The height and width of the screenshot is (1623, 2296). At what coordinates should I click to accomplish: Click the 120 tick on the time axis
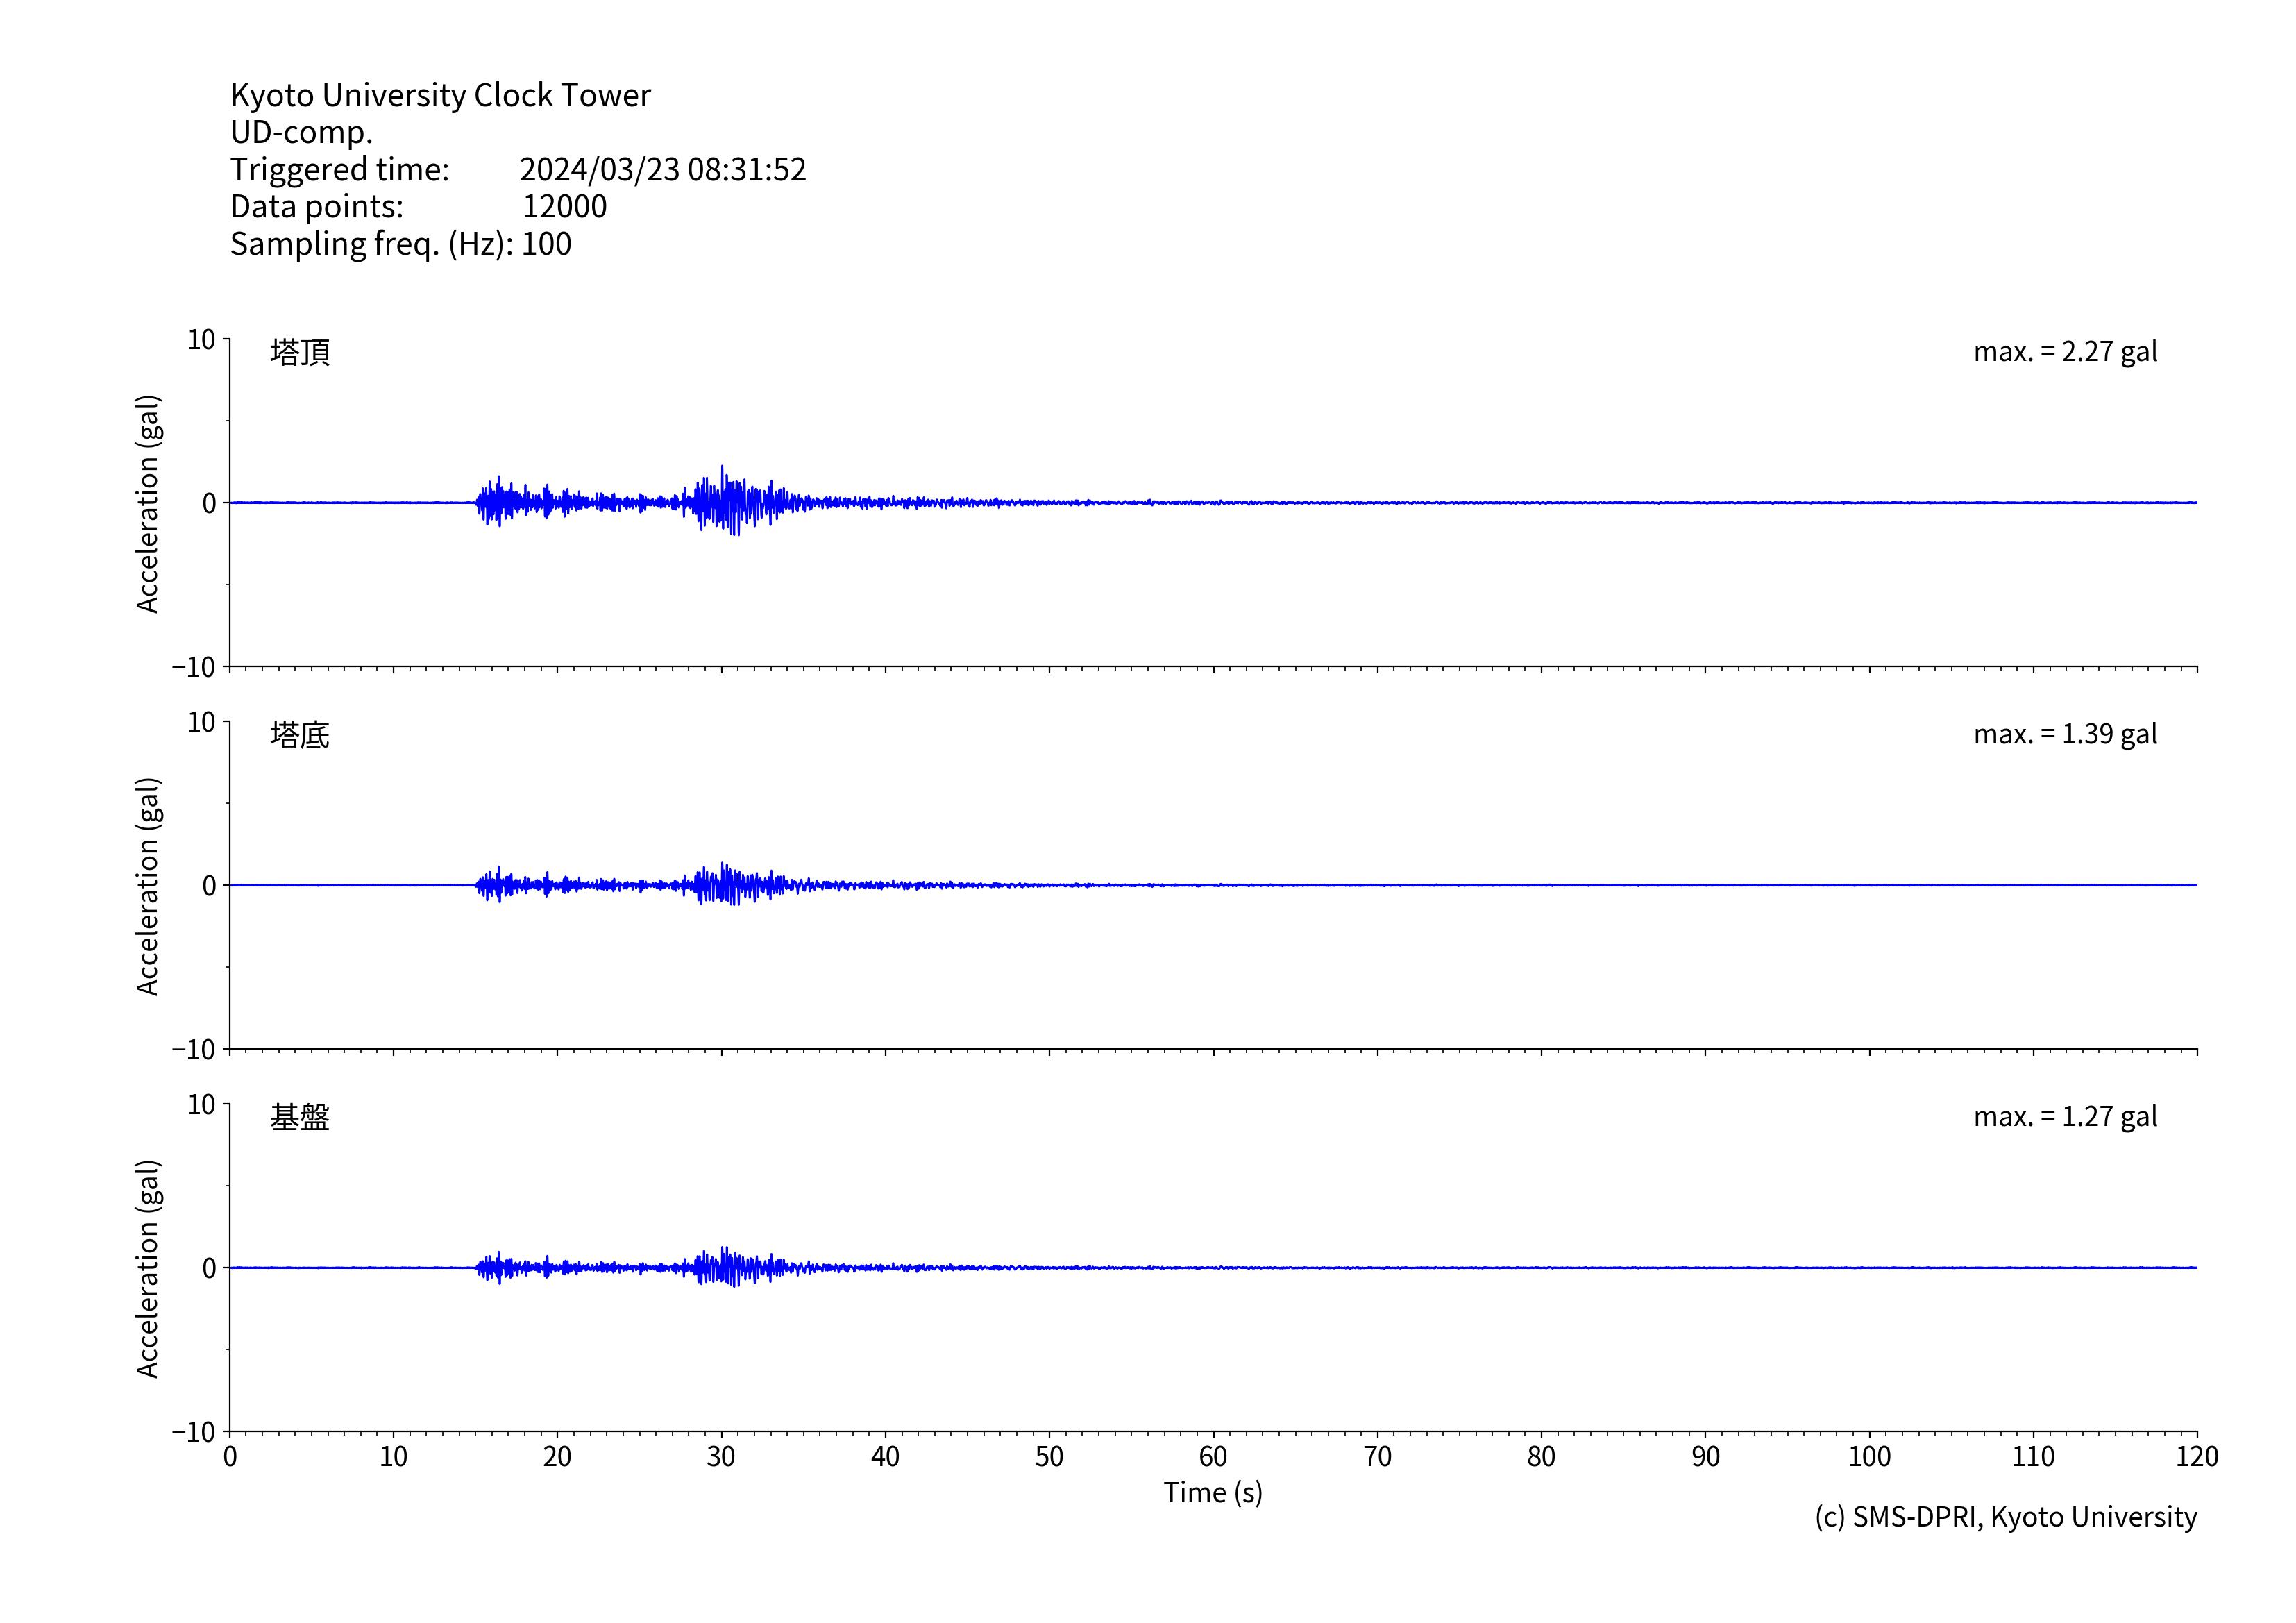point(2196,1457)
